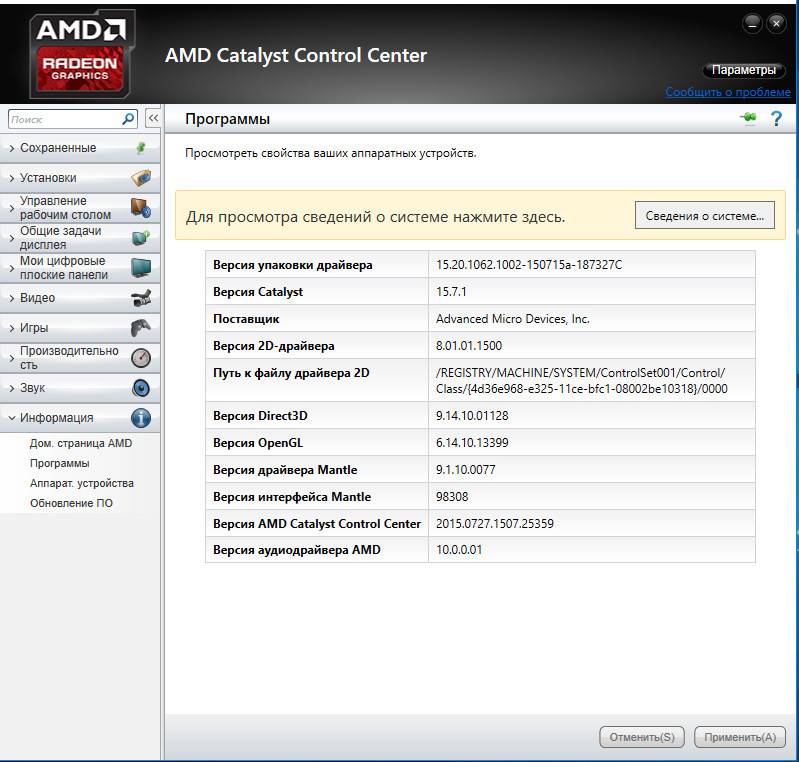Select Аппарат. устройства item
The image size is (799, 762).
coord(82,483)
